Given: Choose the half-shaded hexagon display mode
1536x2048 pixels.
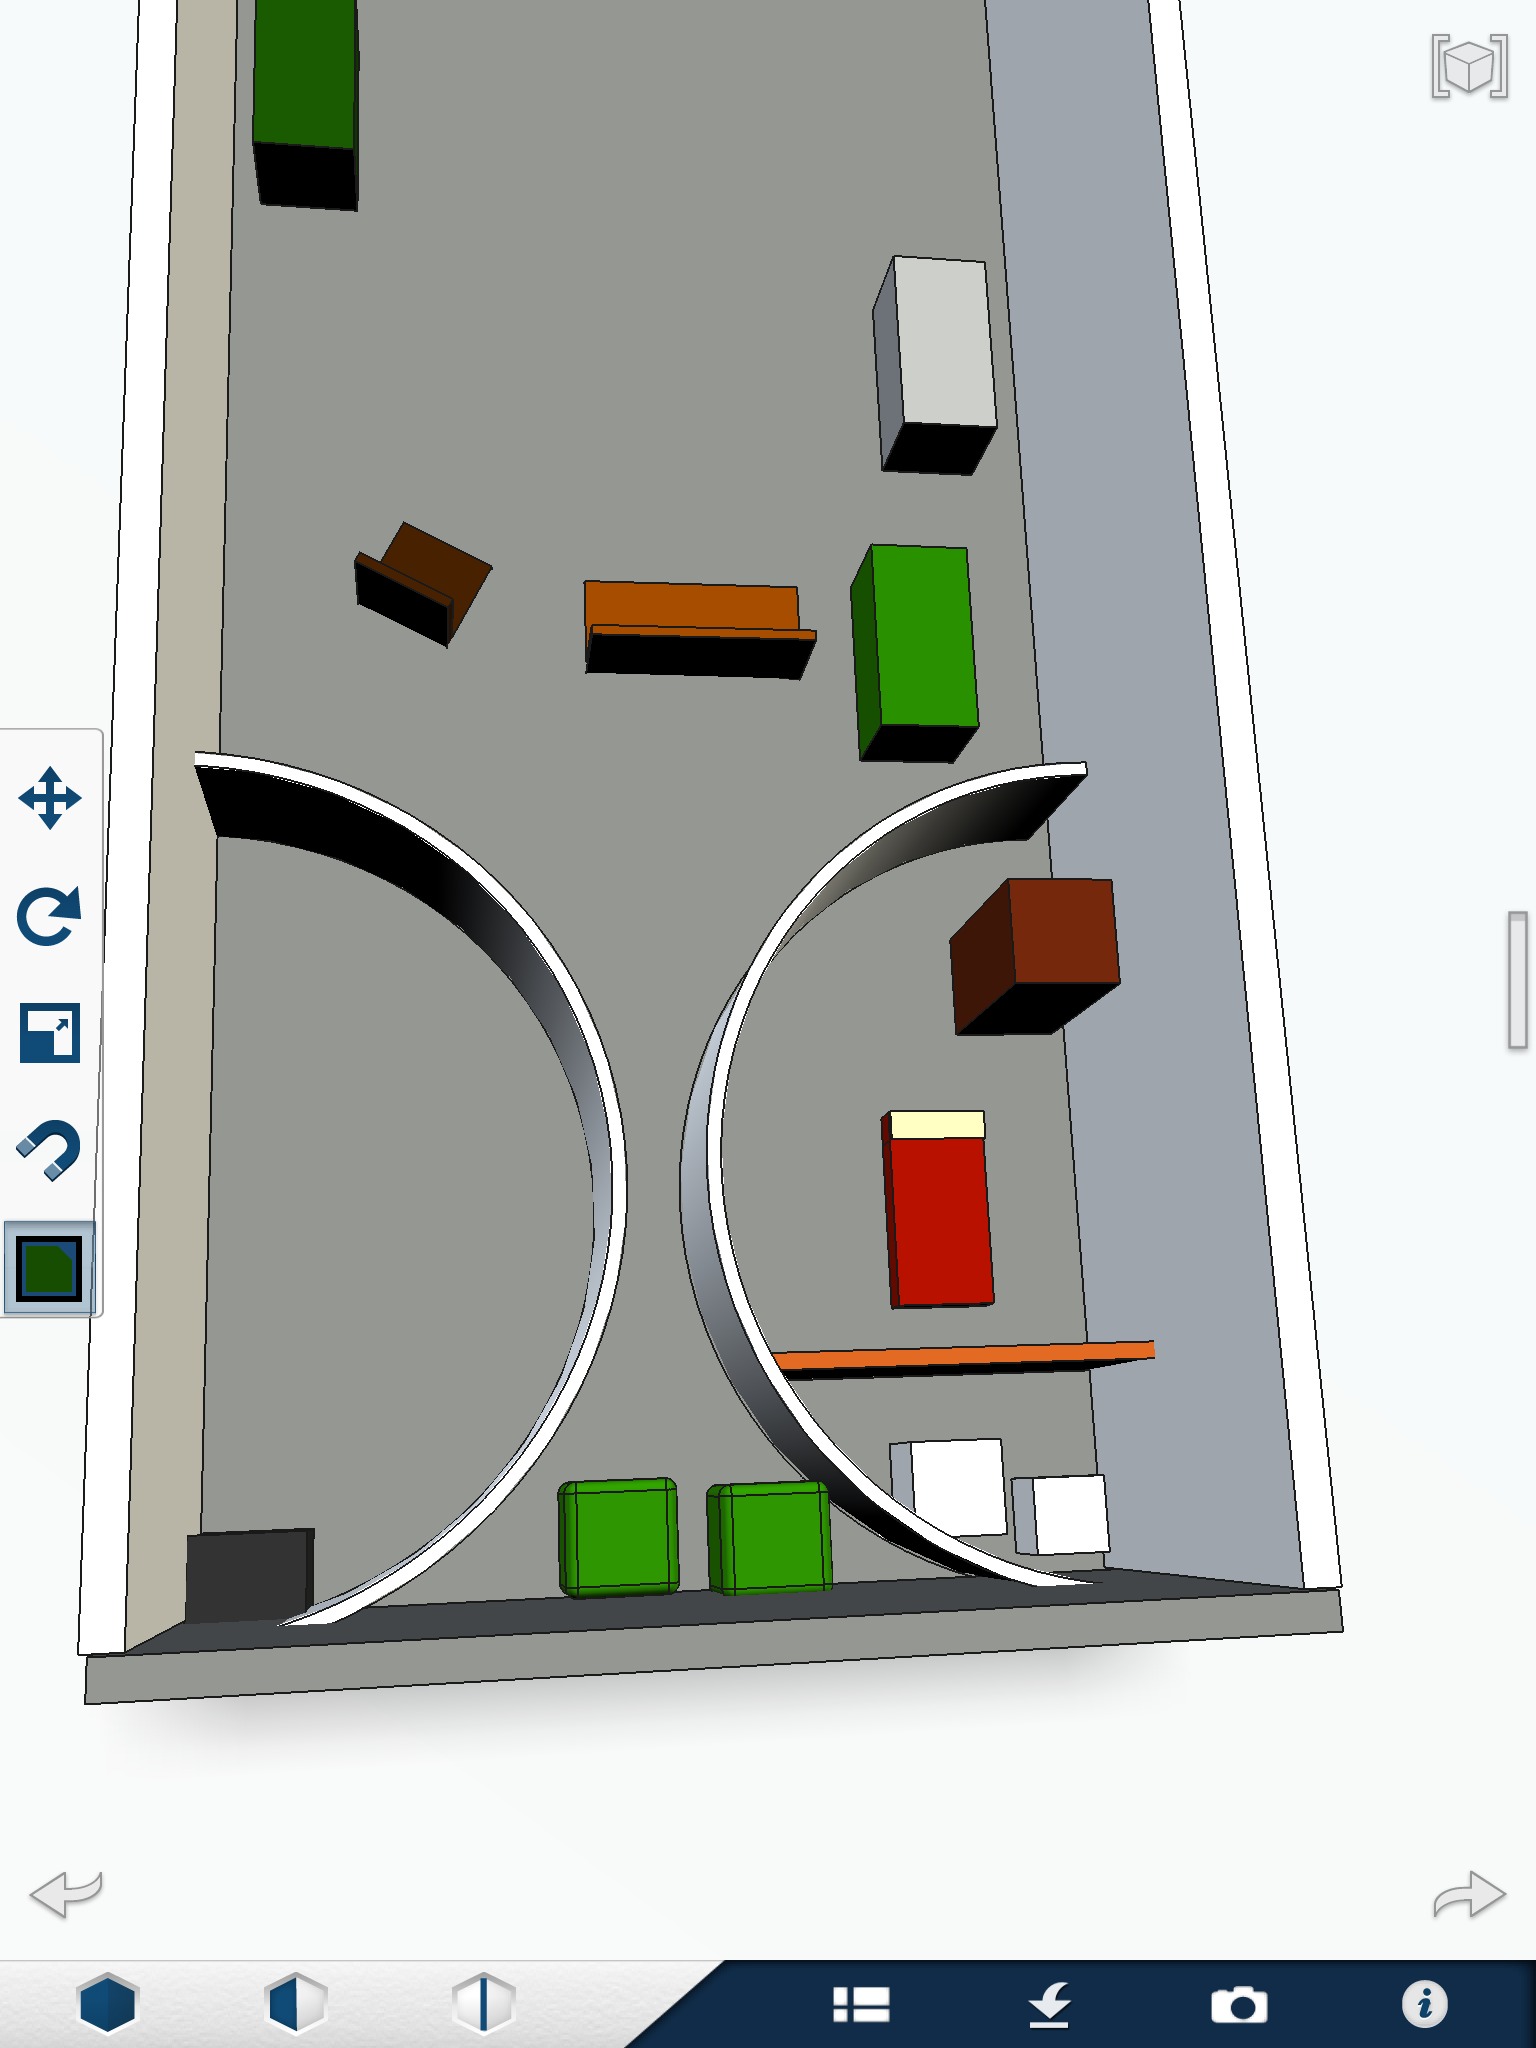Looking at the screenshot, I should tap(295, 2003).
